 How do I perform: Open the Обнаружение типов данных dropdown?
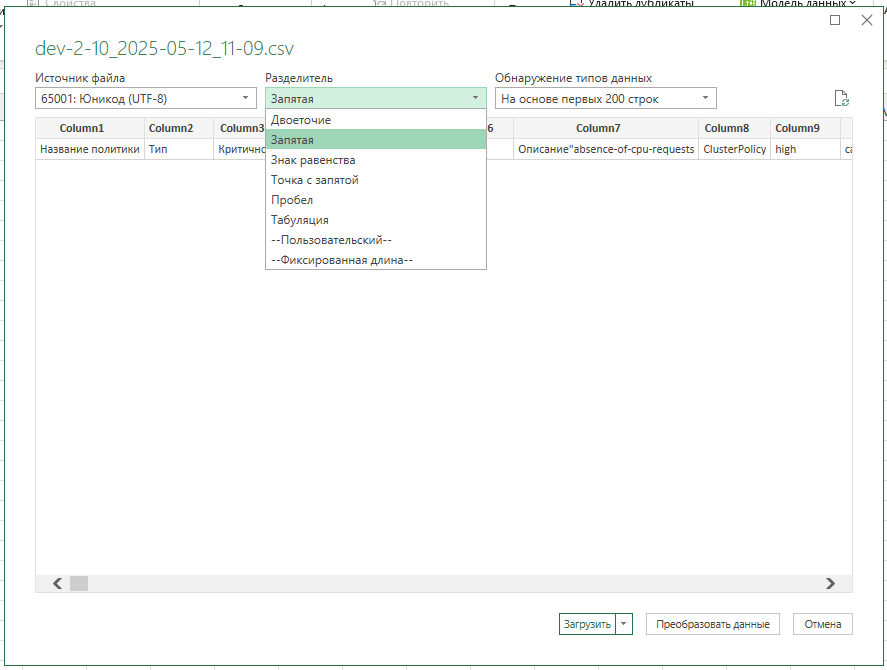pos(705,98)
